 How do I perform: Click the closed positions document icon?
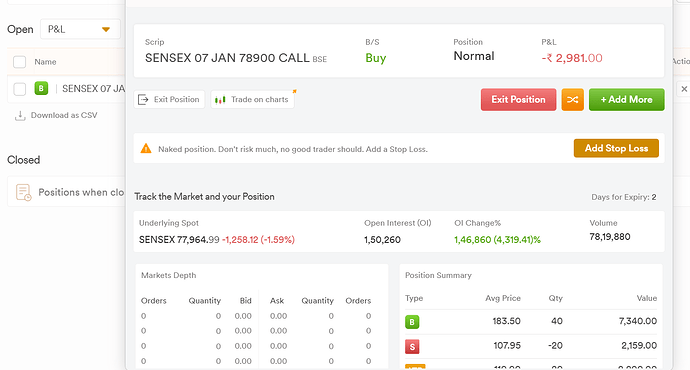click(x=23, y=193)
